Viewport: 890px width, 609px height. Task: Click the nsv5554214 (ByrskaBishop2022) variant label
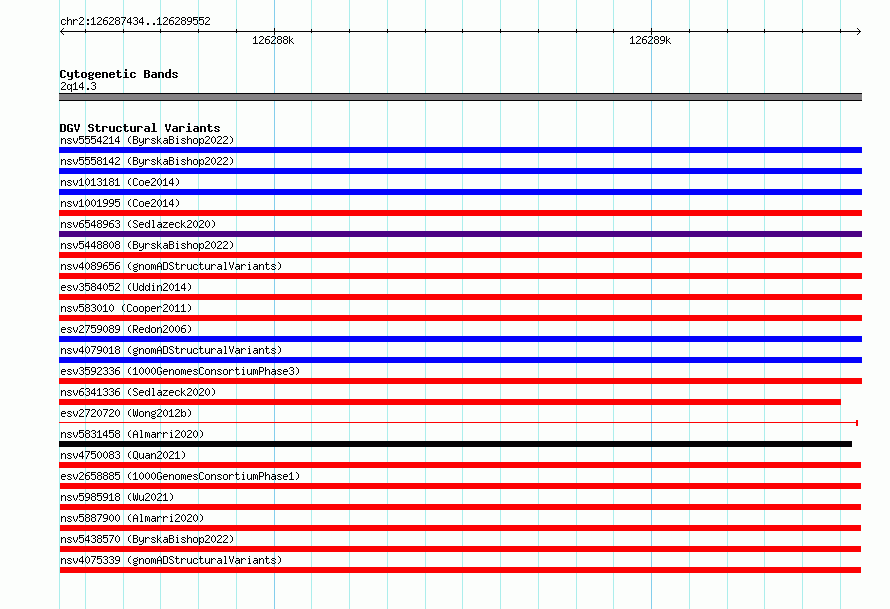pyautogui.click(x=147, y=140)
